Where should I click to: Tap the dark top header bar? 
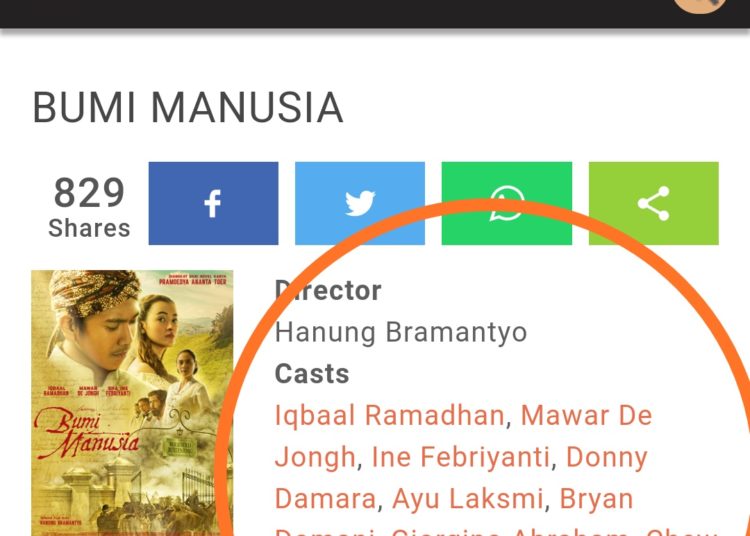tap(375, 14)
